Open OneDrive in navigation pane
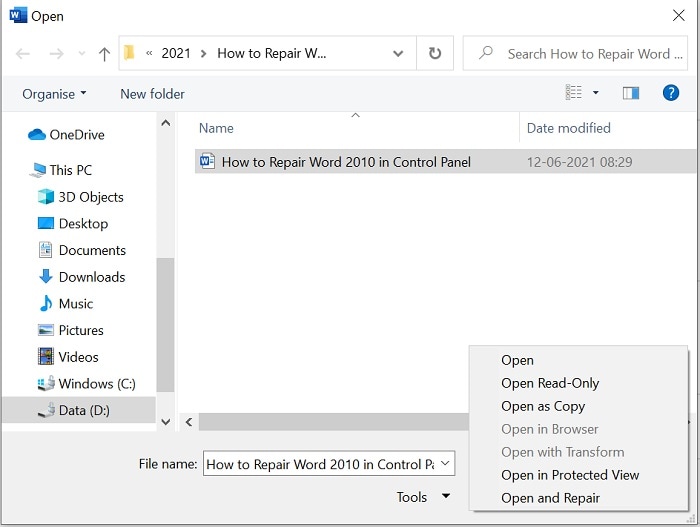Viewport: 700px width, 527px height. (x=77, y=134)
